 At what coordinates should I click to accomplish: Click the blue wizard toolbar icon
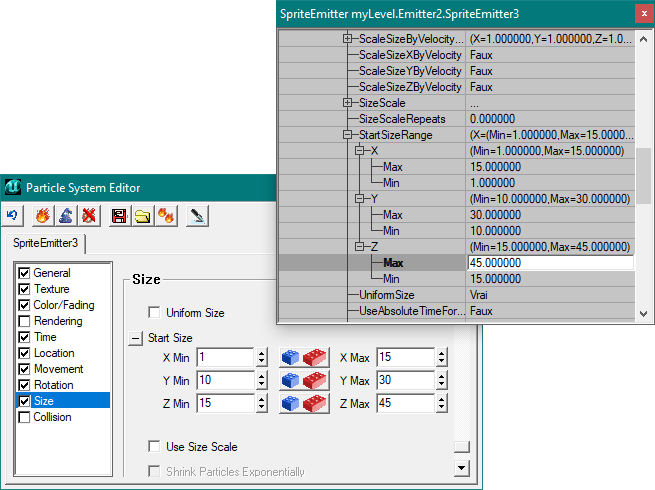click(65, 214)
